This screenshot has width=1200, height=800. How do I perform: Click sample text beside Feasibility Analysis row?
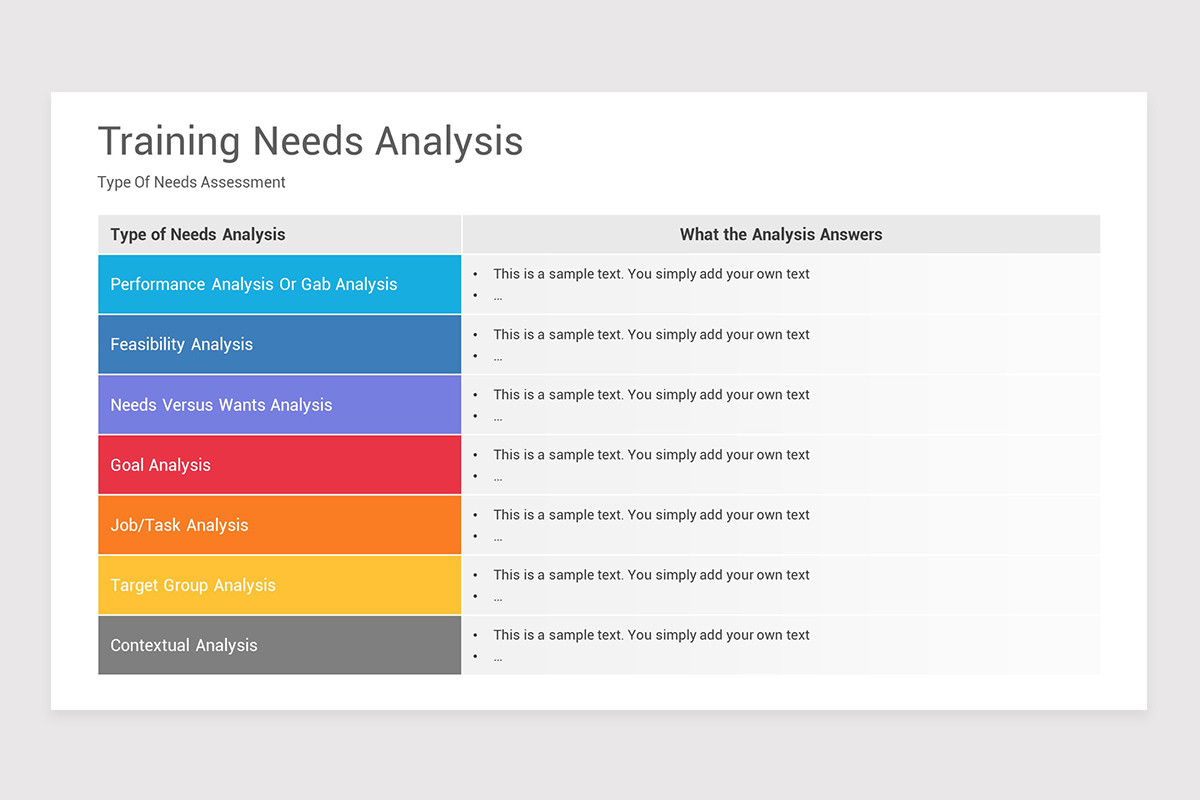(x=651, y=334)
